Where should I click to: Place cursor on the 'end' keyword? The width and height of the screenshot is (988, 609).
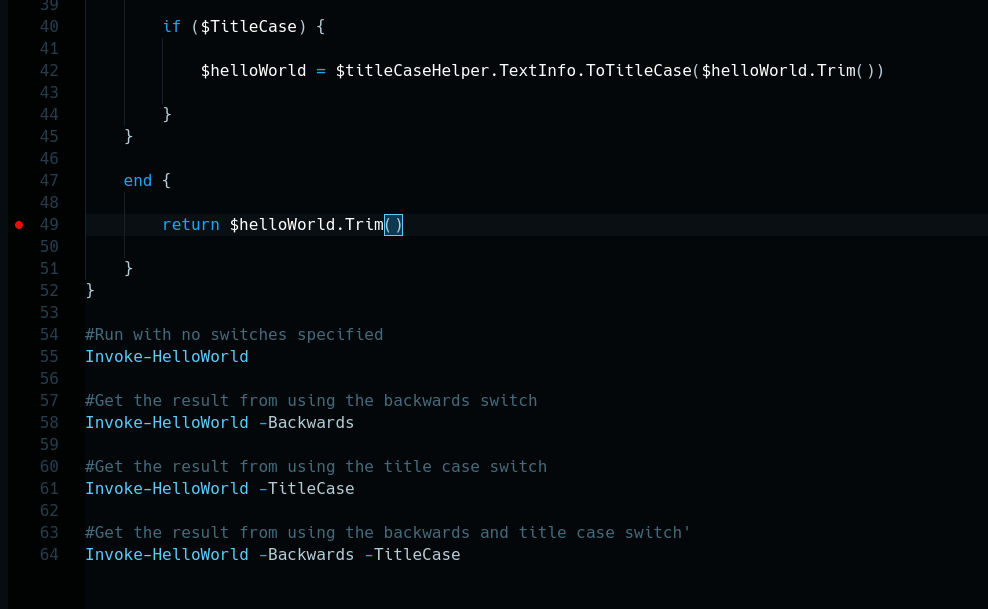[x=138, y=181]
